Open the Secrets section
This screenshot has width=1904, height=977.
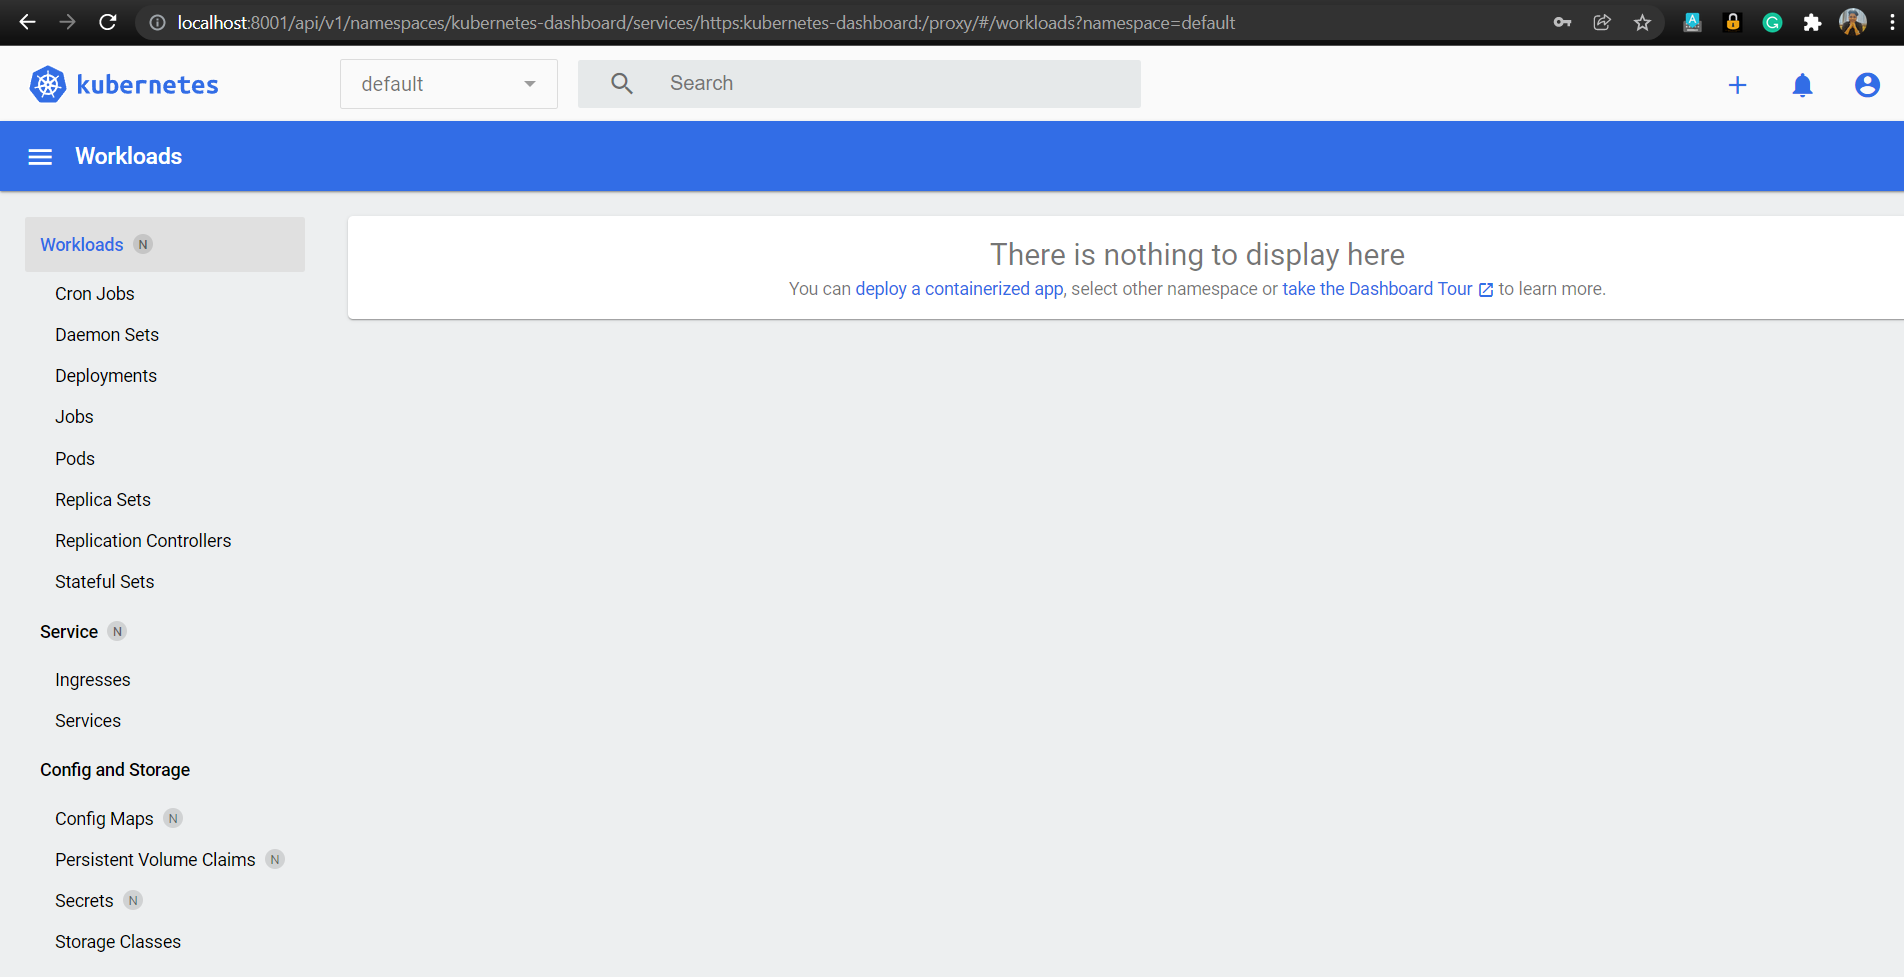[x=84, y=901]
